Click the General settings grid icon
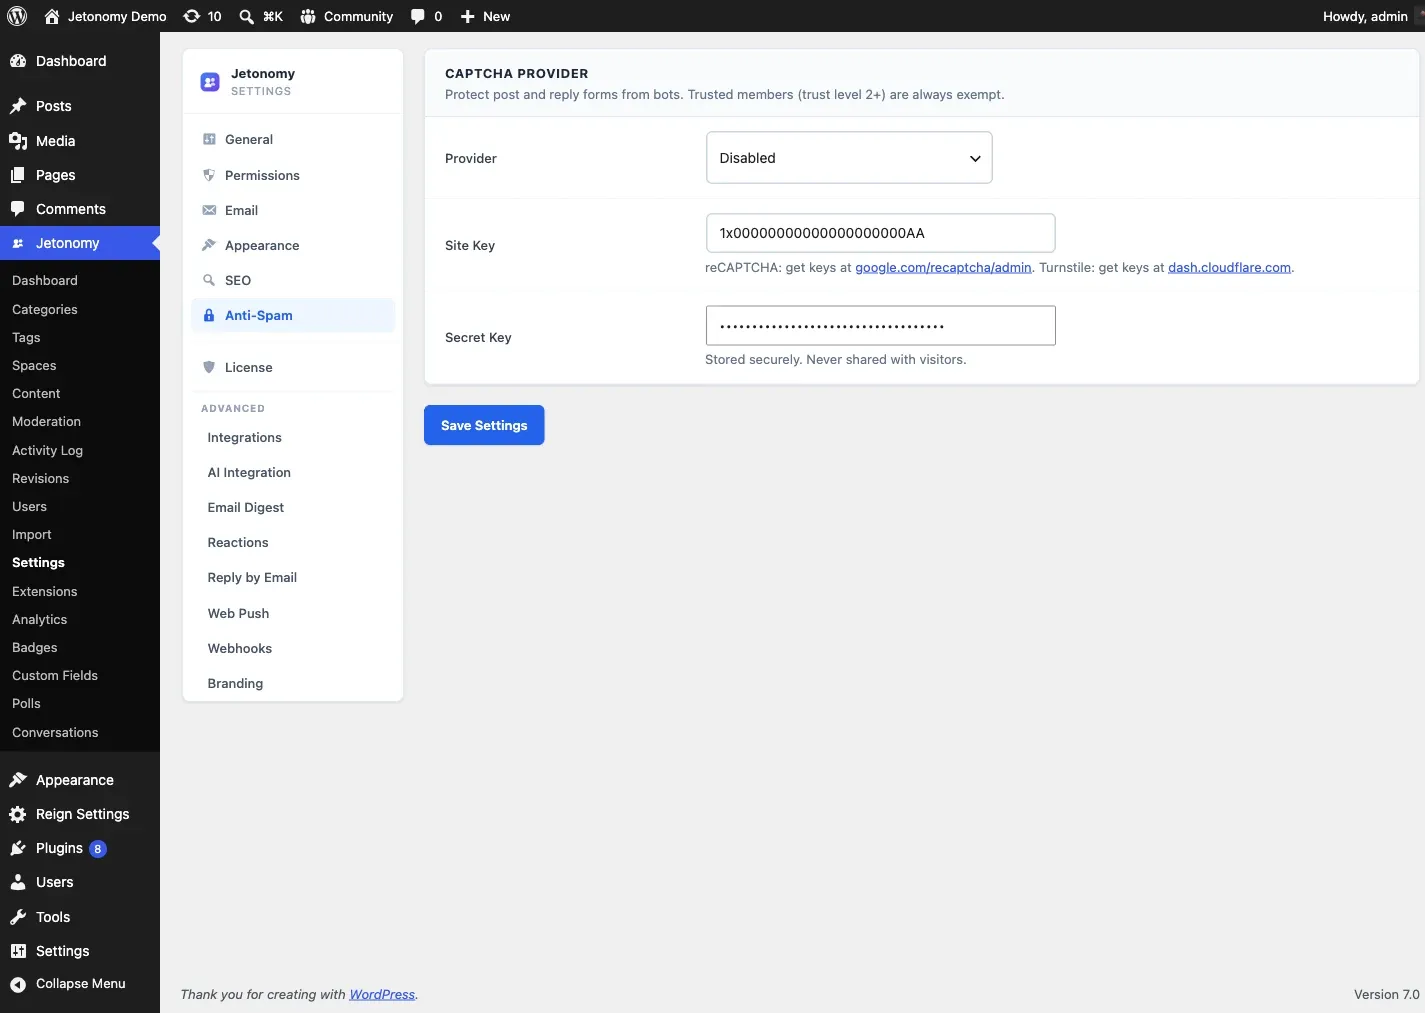1425x1013 pixels. coord(209,139)
